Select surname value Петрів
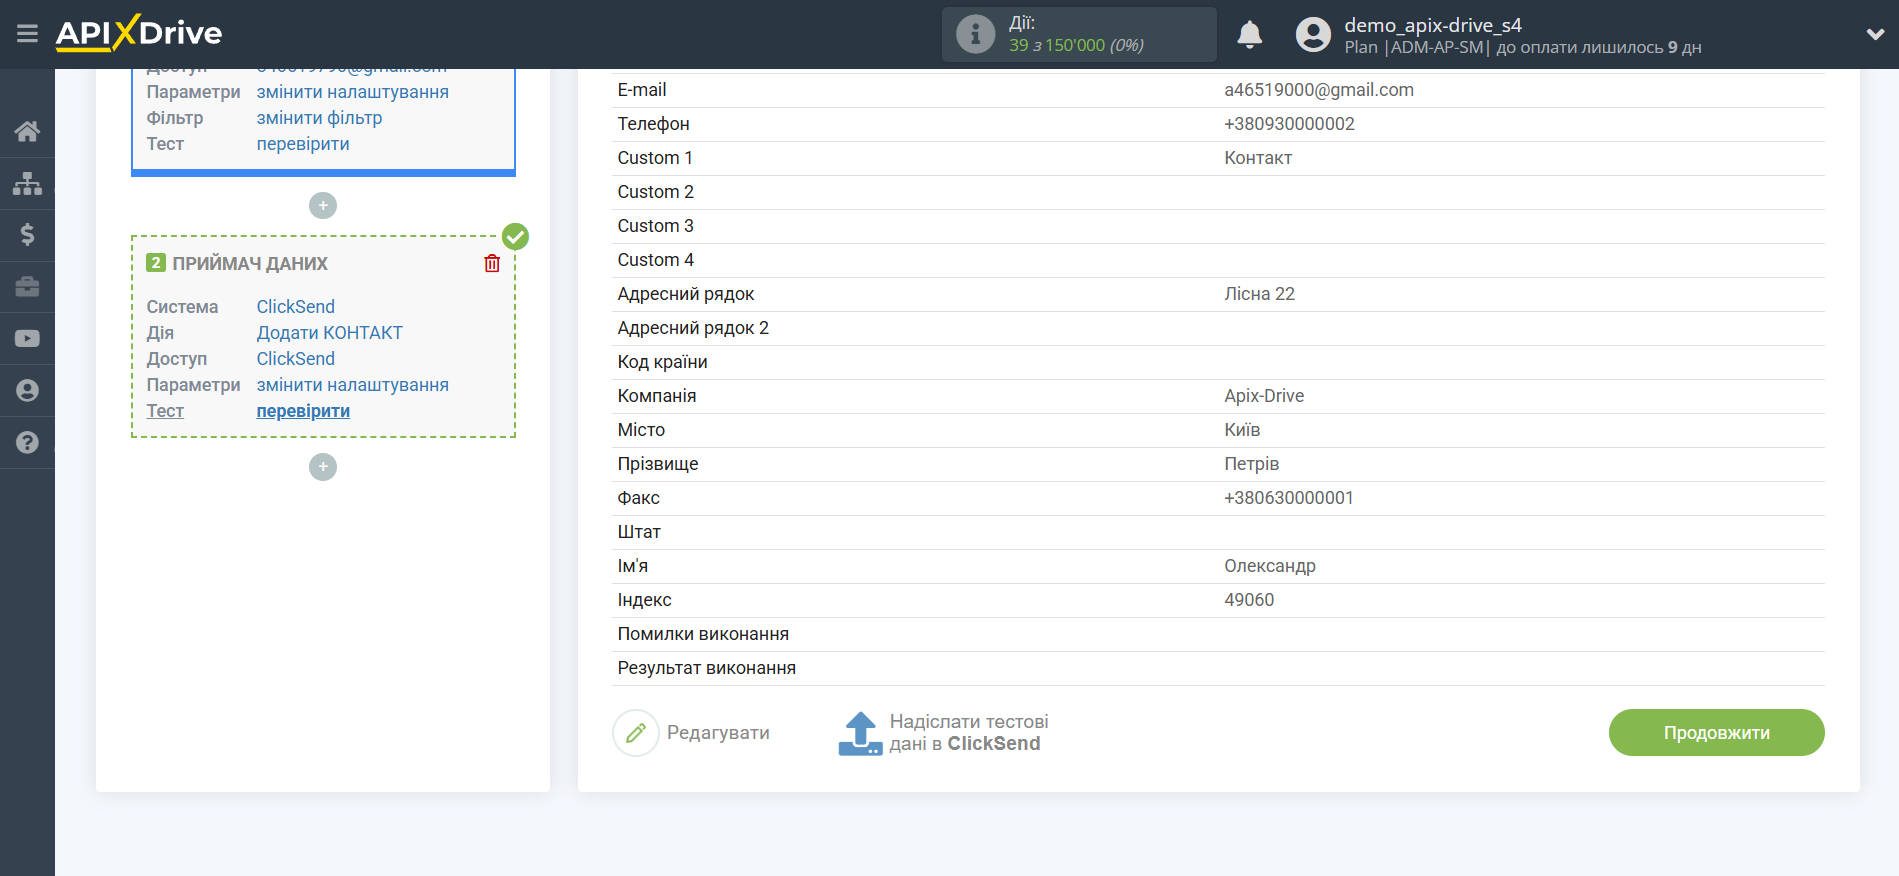The width and height of the screenshot is (1899, 876). (1252, 464)
